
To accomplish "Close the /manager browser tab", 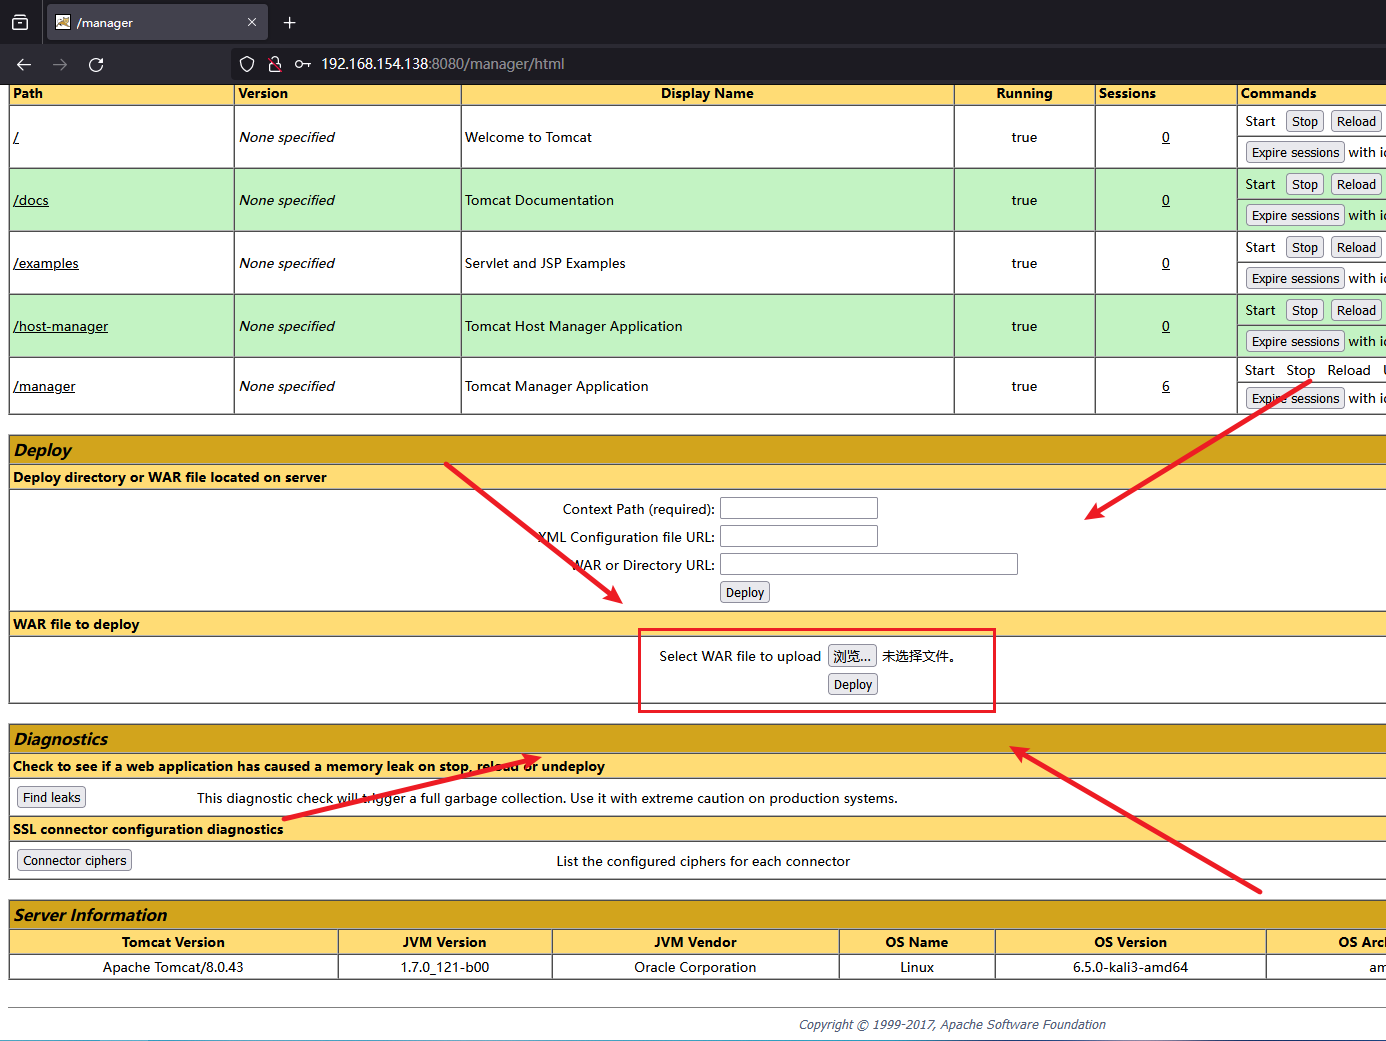I will (252, 22).
